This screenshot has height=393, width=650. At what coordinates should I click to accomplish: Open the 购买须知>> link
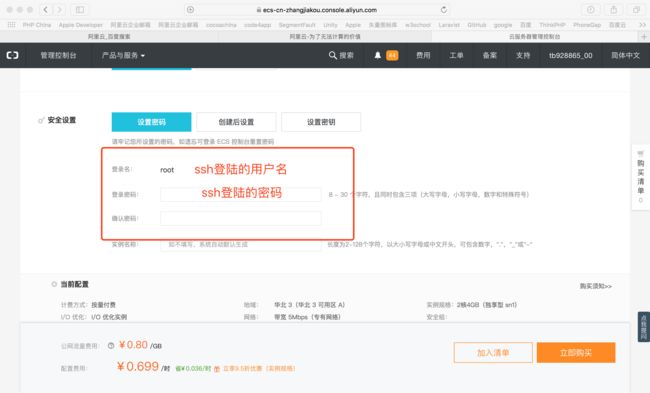[x=596, y=286]
